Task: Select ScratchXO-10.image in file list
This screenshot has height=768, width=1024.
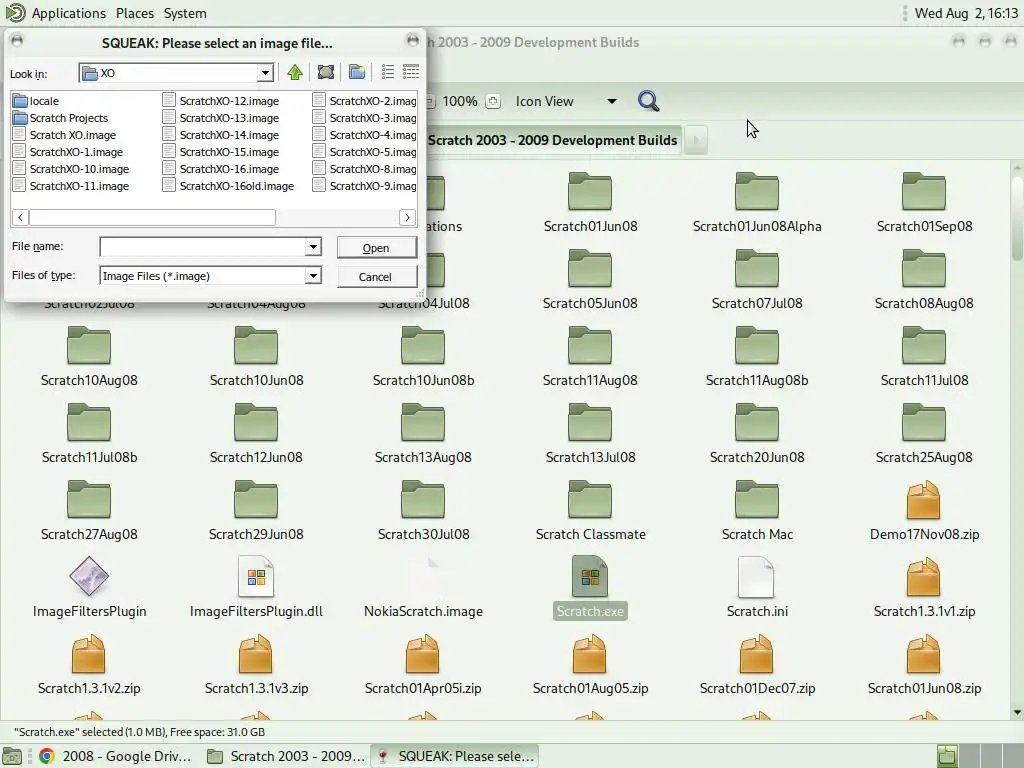Action: (72, 169)
